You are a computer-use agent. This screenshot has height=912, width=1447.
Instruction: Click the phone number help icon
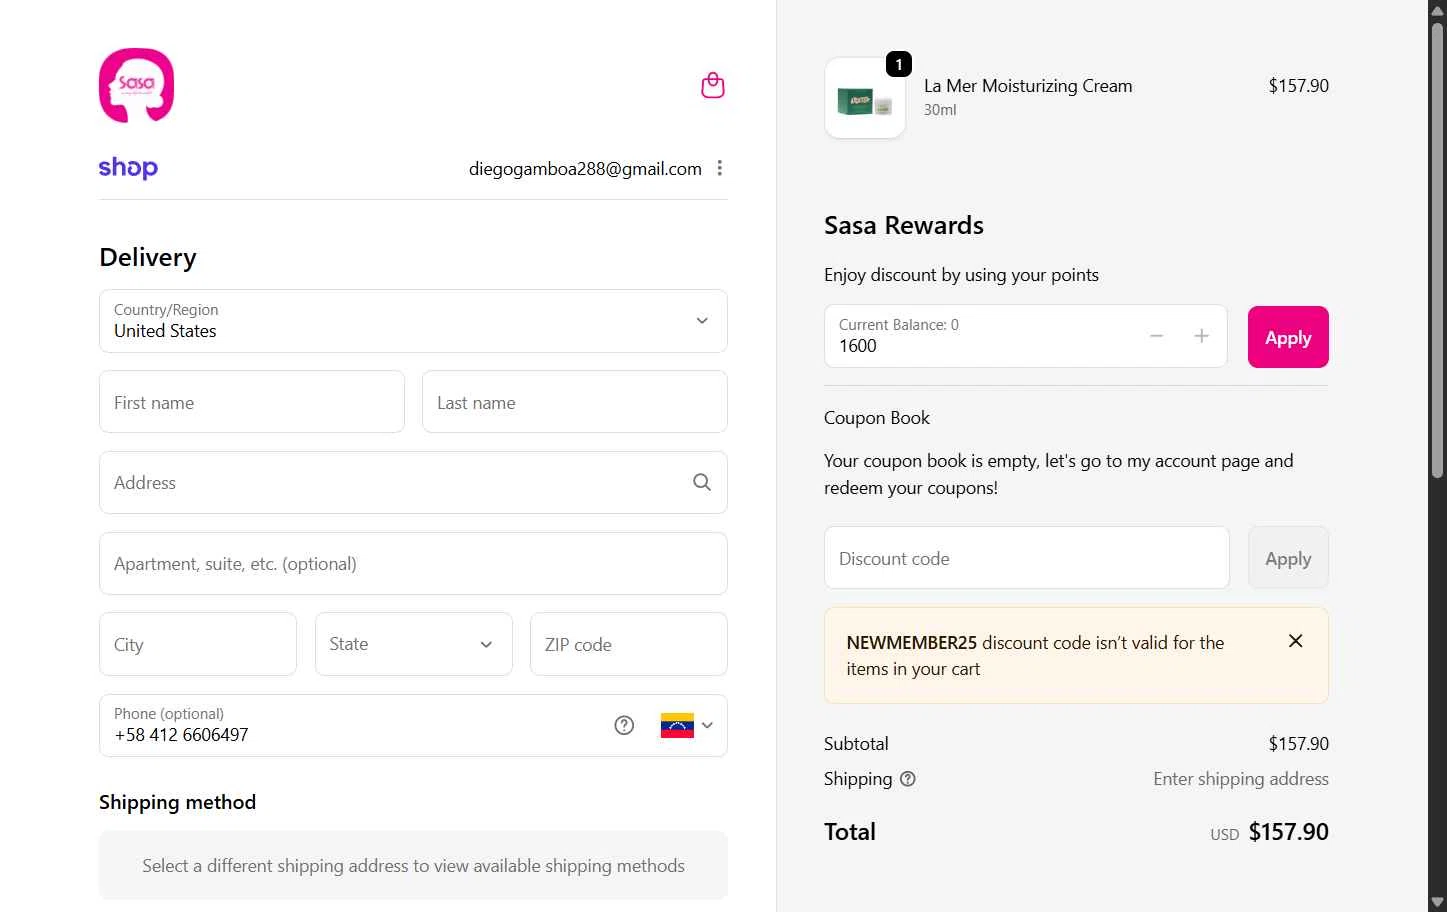tap(624, 726)
